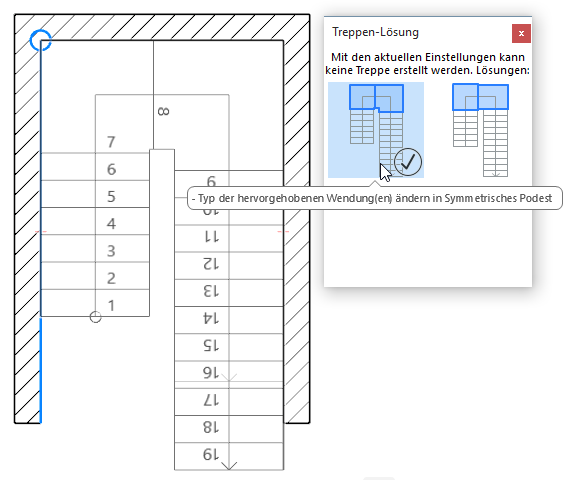Click stair step number 7
The height and width of the screenshot is (480, 583).
(x=111, y=142)
